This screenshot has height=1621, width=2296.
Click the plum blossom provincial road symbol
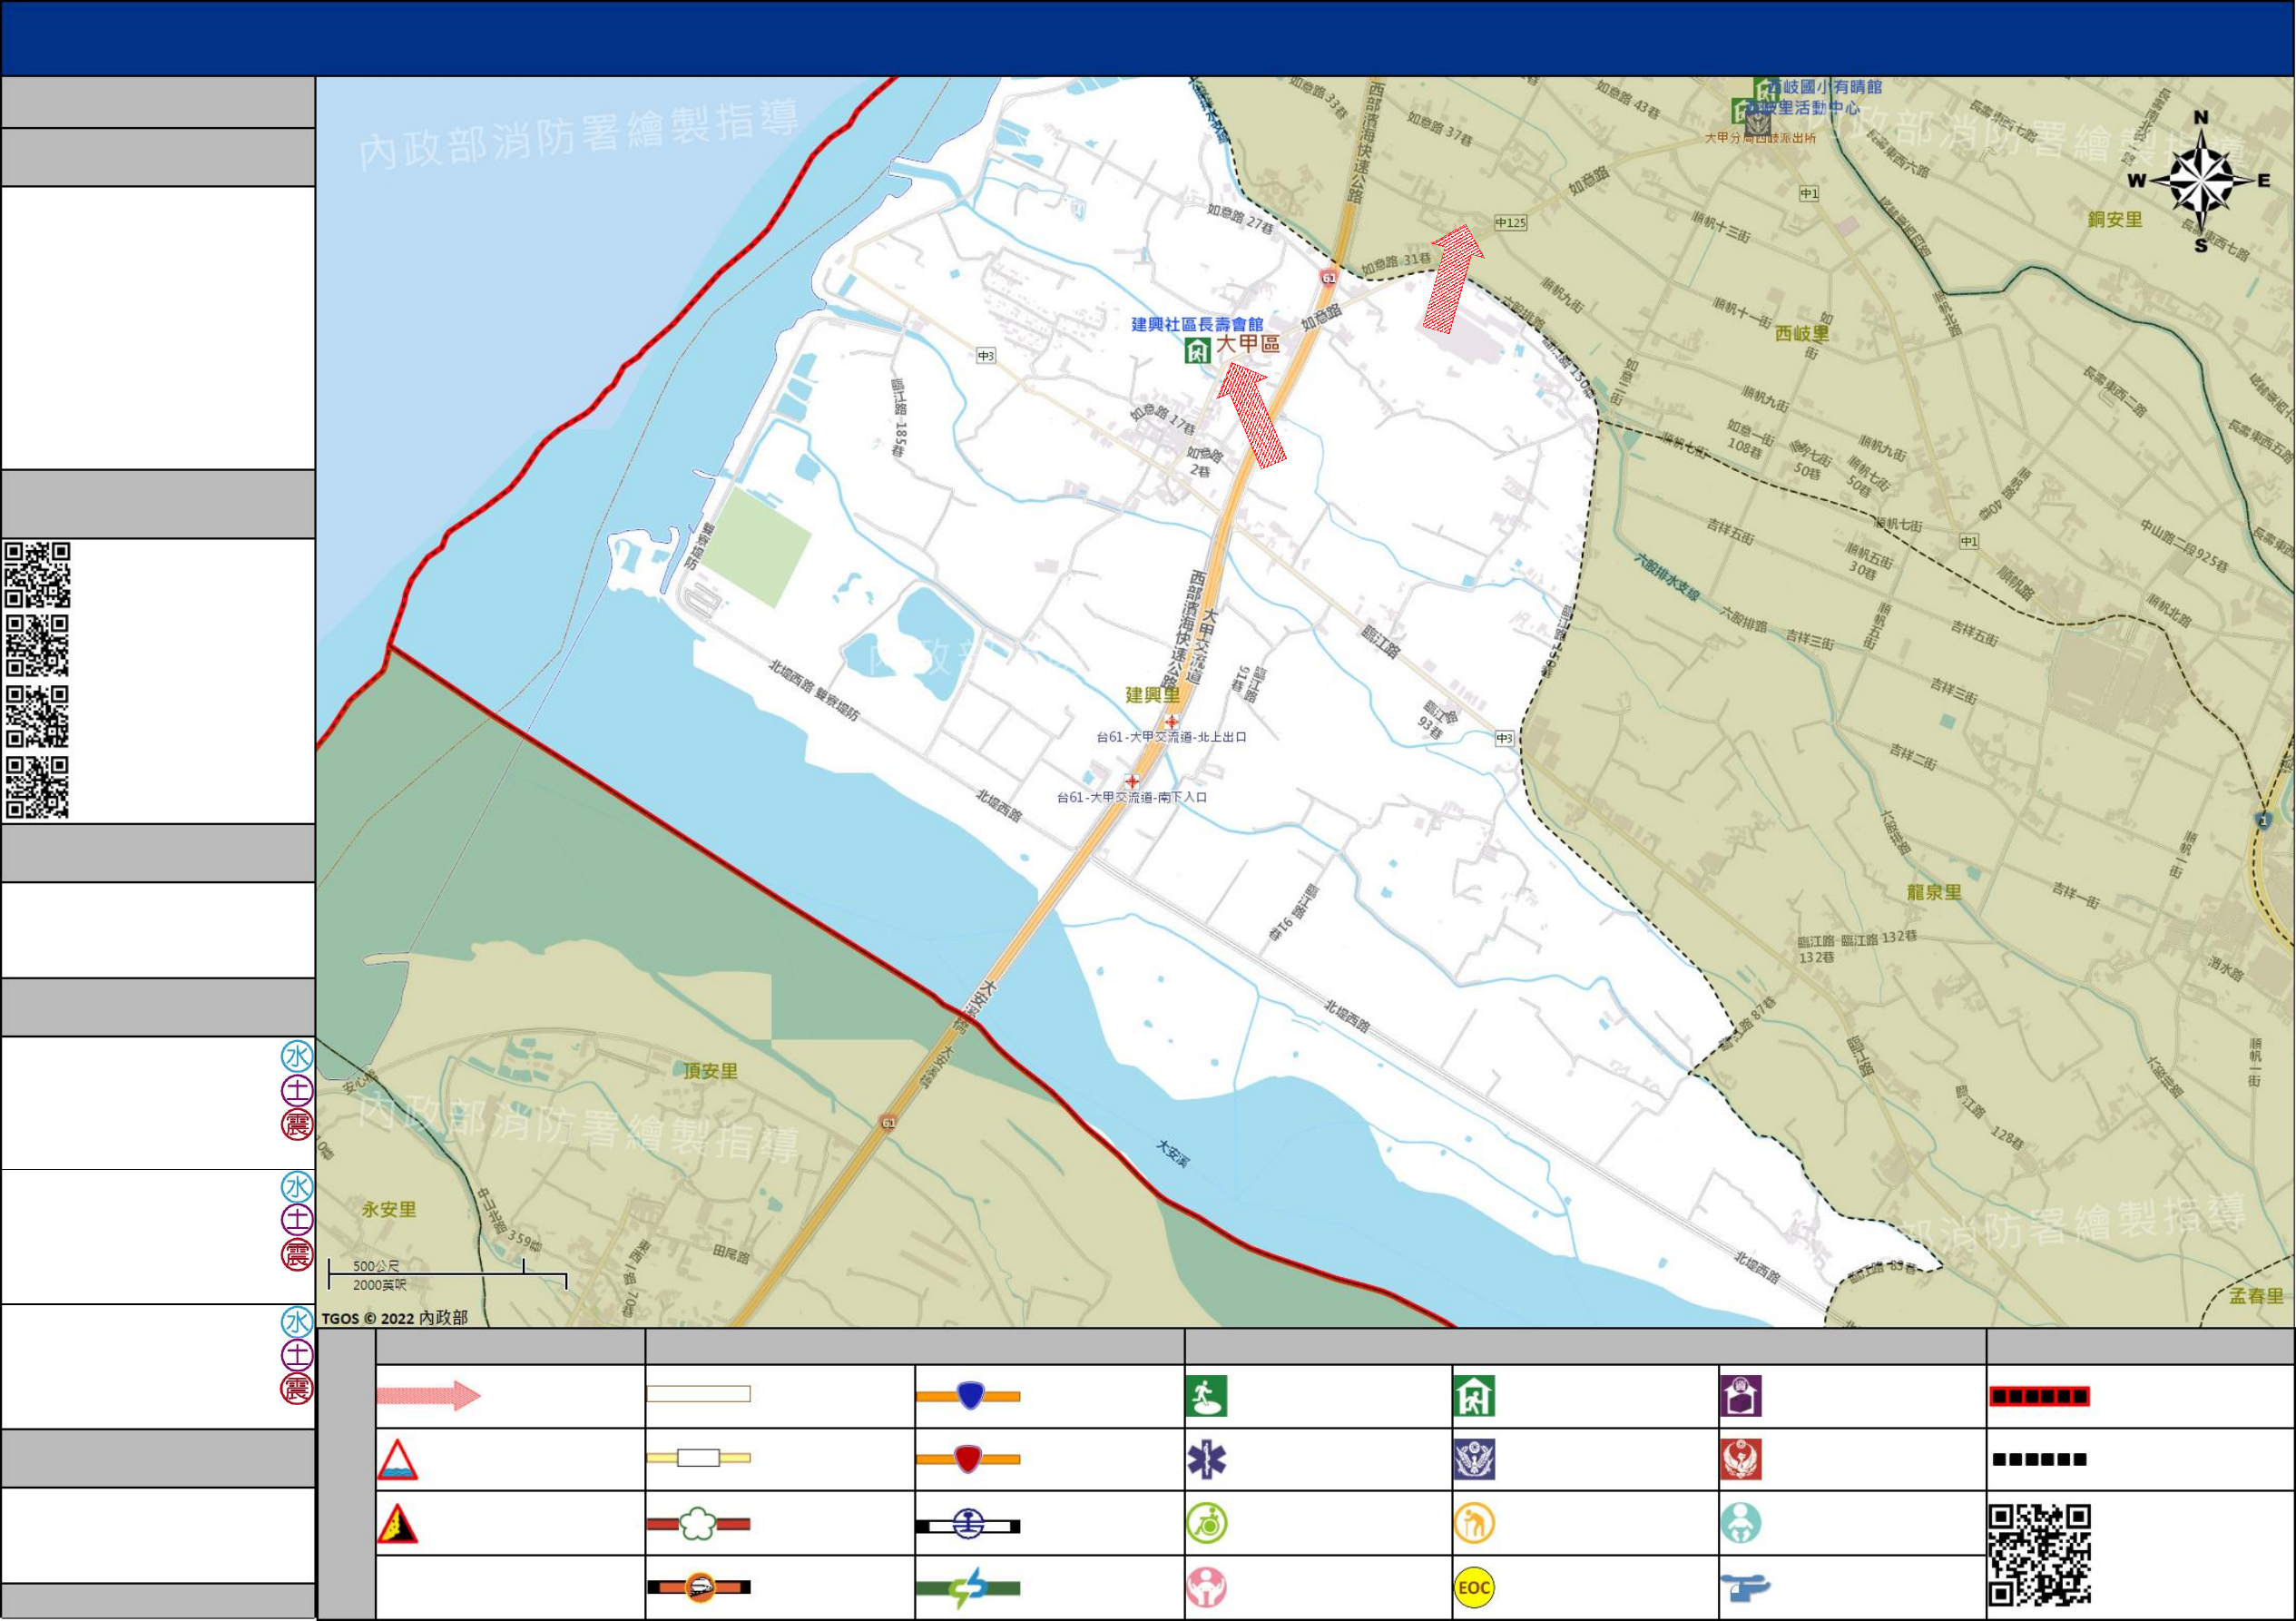698,1524
